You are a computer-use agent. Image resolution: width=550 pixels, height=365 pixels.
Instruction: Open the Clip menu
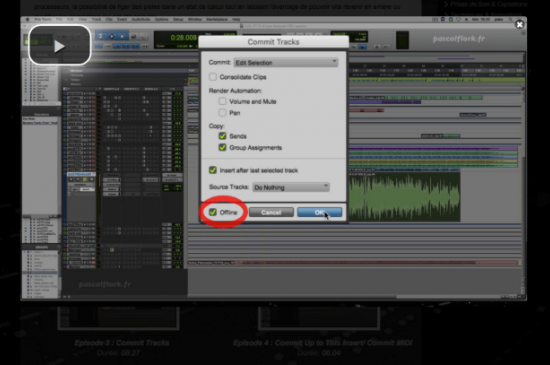click(109, 19)
